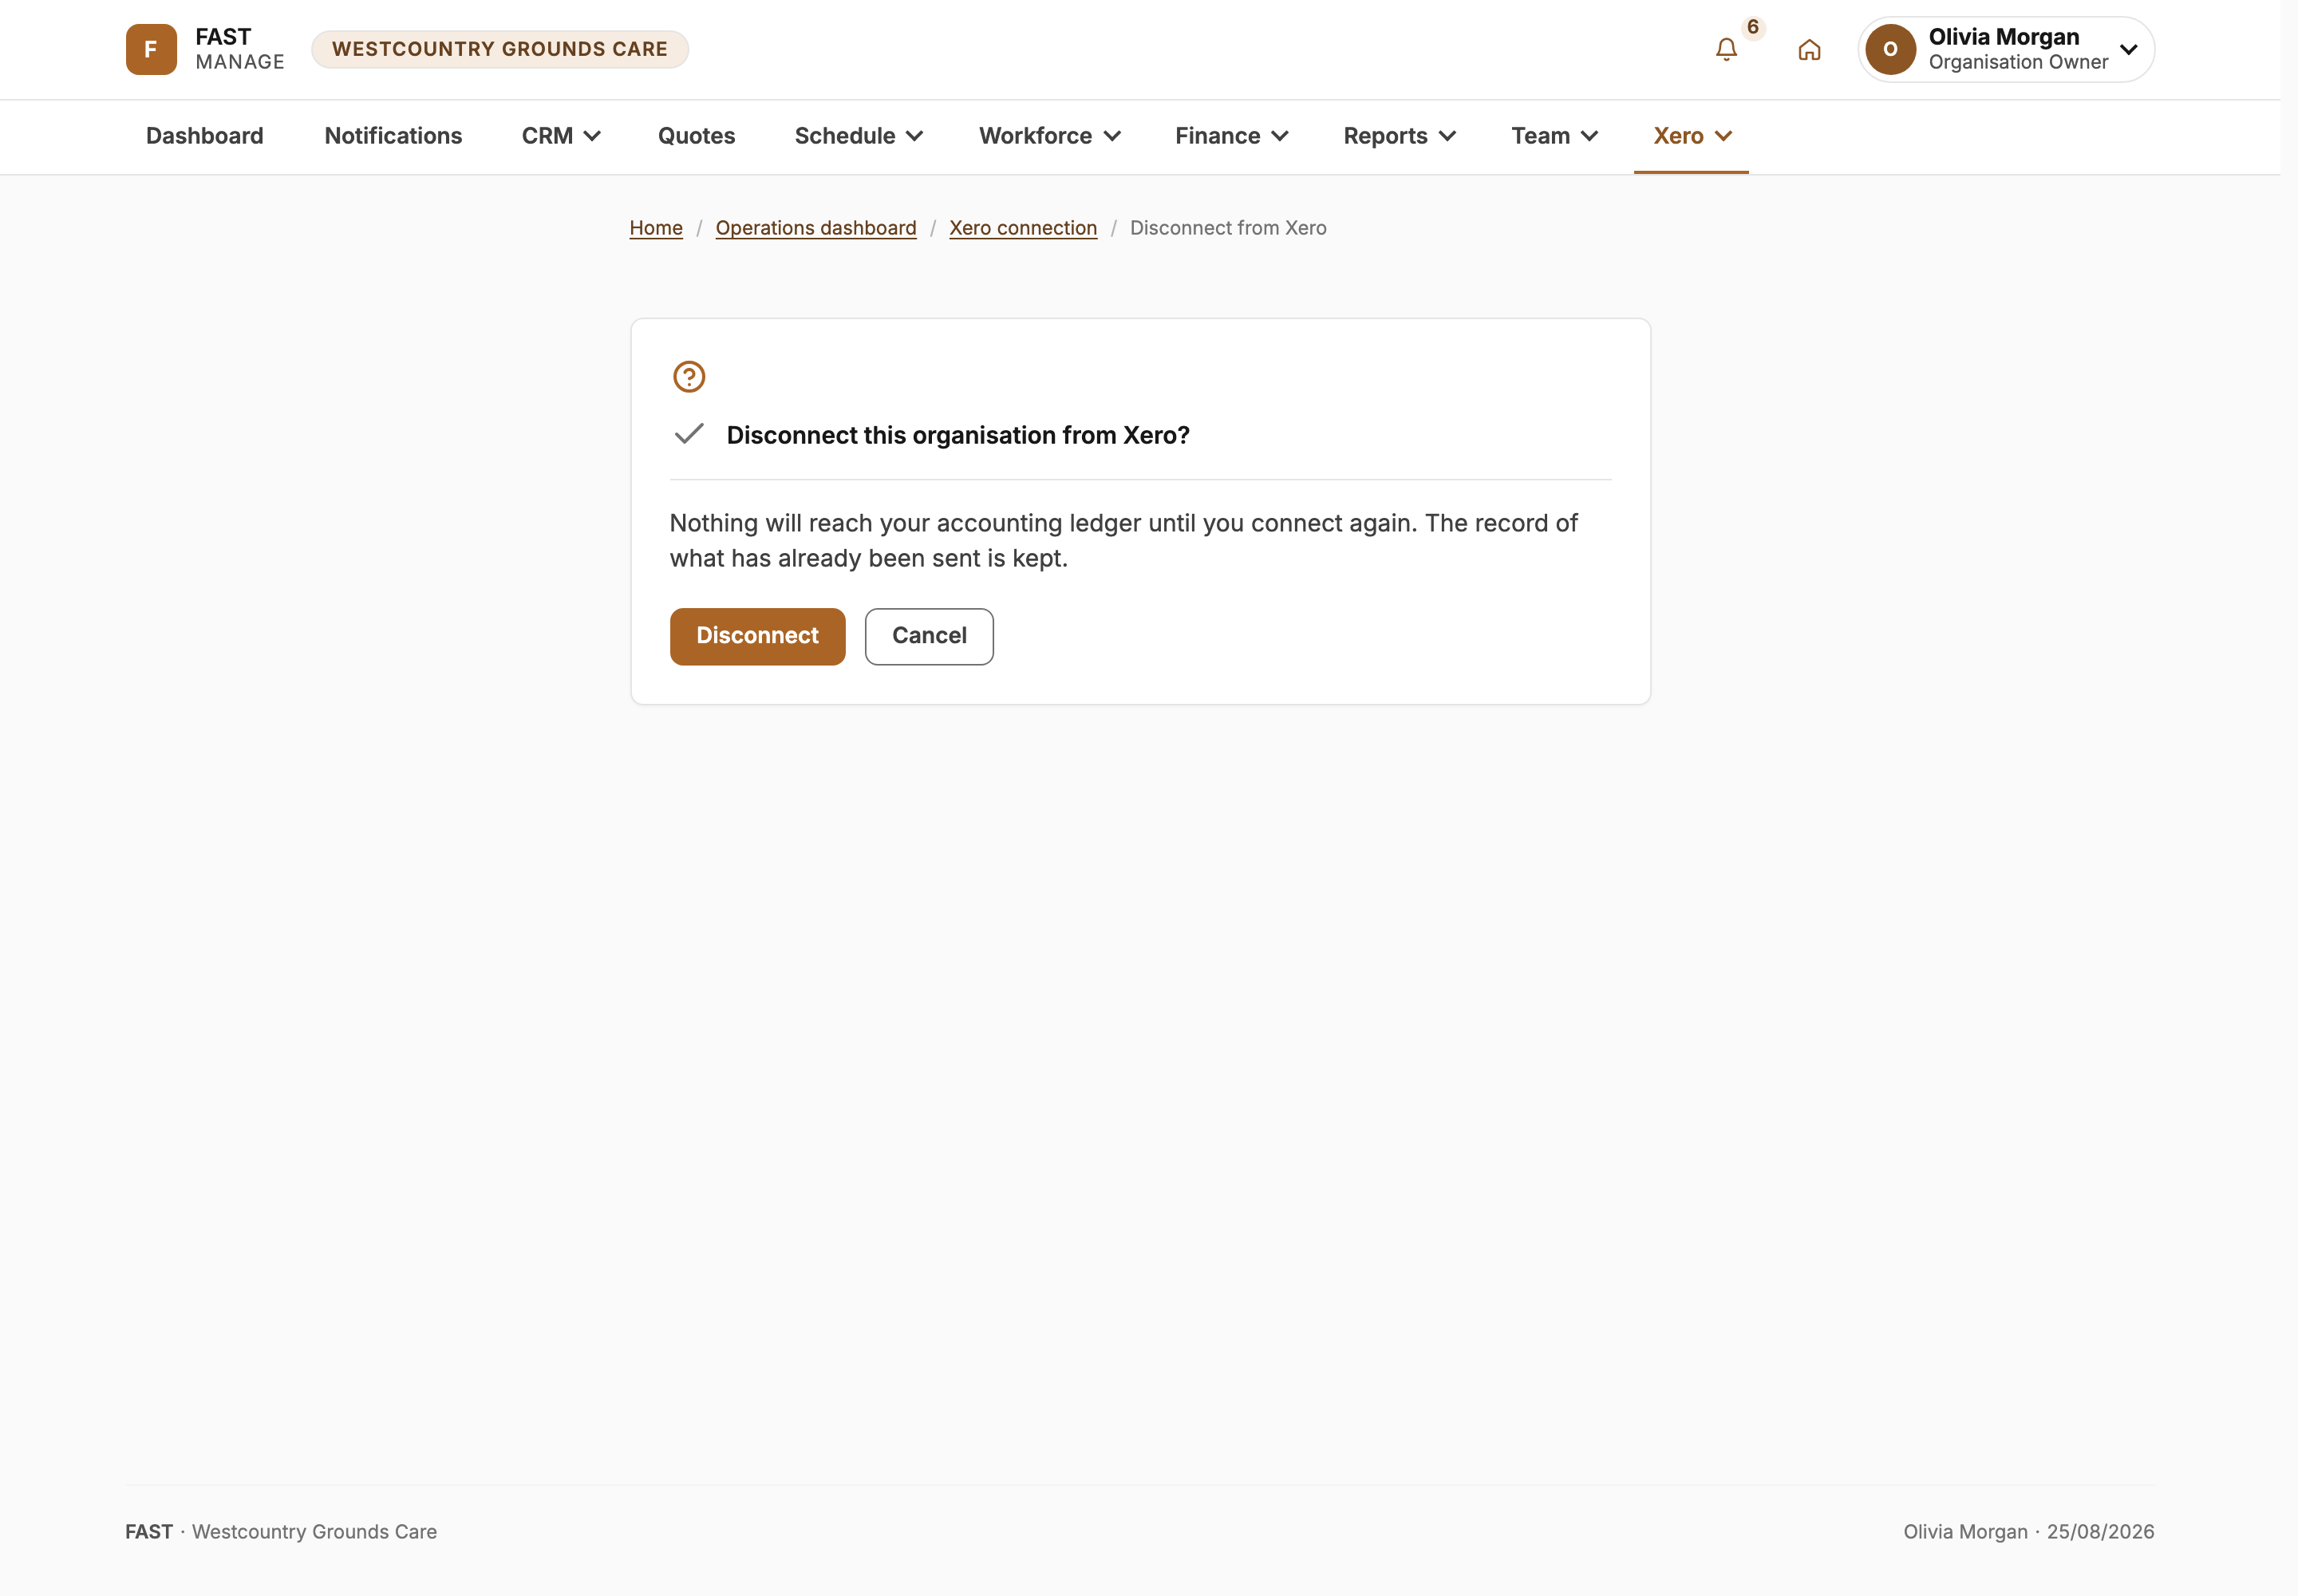This screenshot has width=2298, height=1596.
Task: Click the checkmark icon beside the heading
Action: [x=689, y=434]
